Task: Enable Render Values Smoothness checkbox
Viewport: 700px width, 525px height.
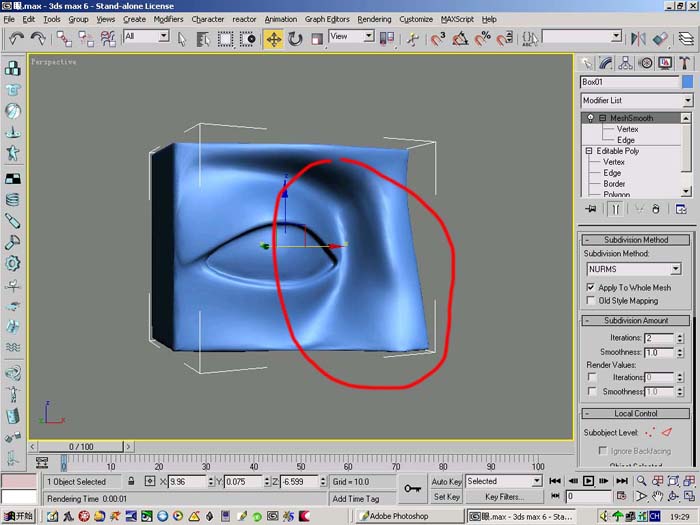Action: (x=592, y=392)
